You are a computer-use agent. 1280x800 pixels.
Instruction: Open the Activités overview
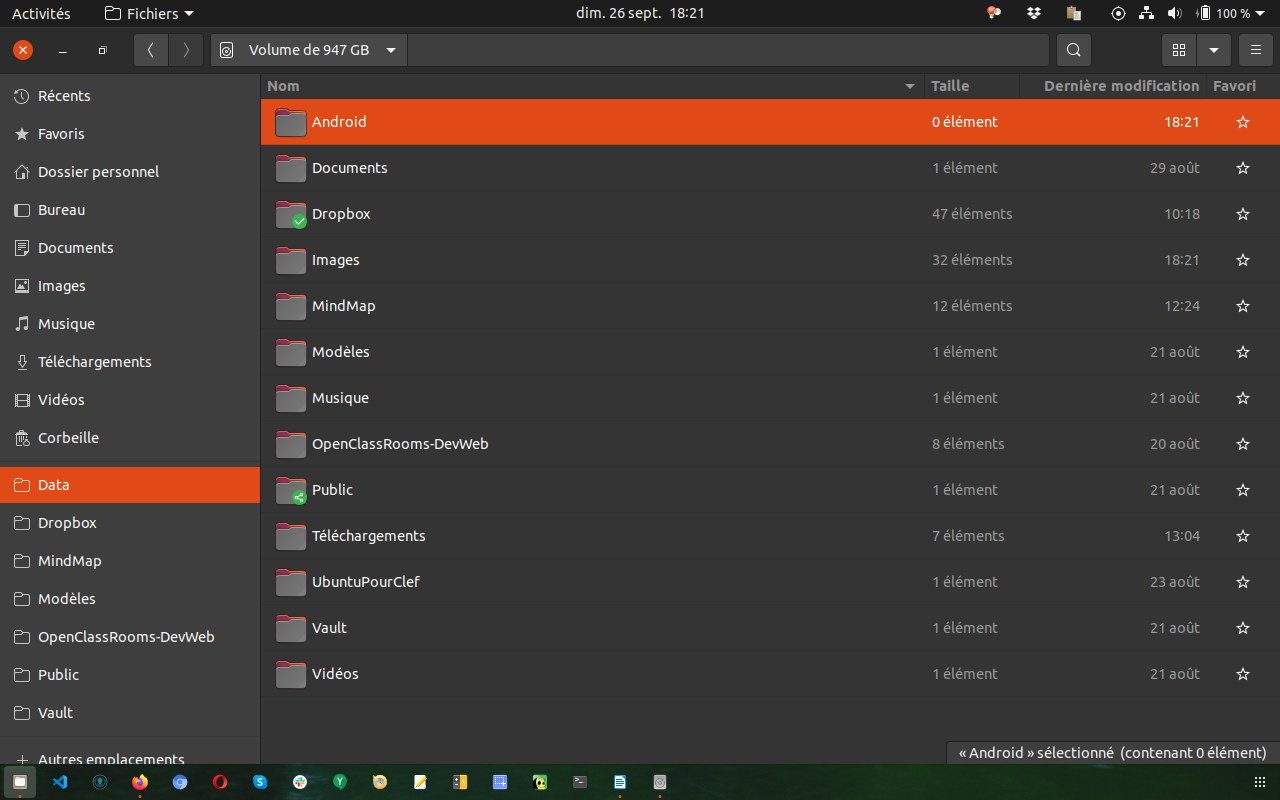[41, 13]
